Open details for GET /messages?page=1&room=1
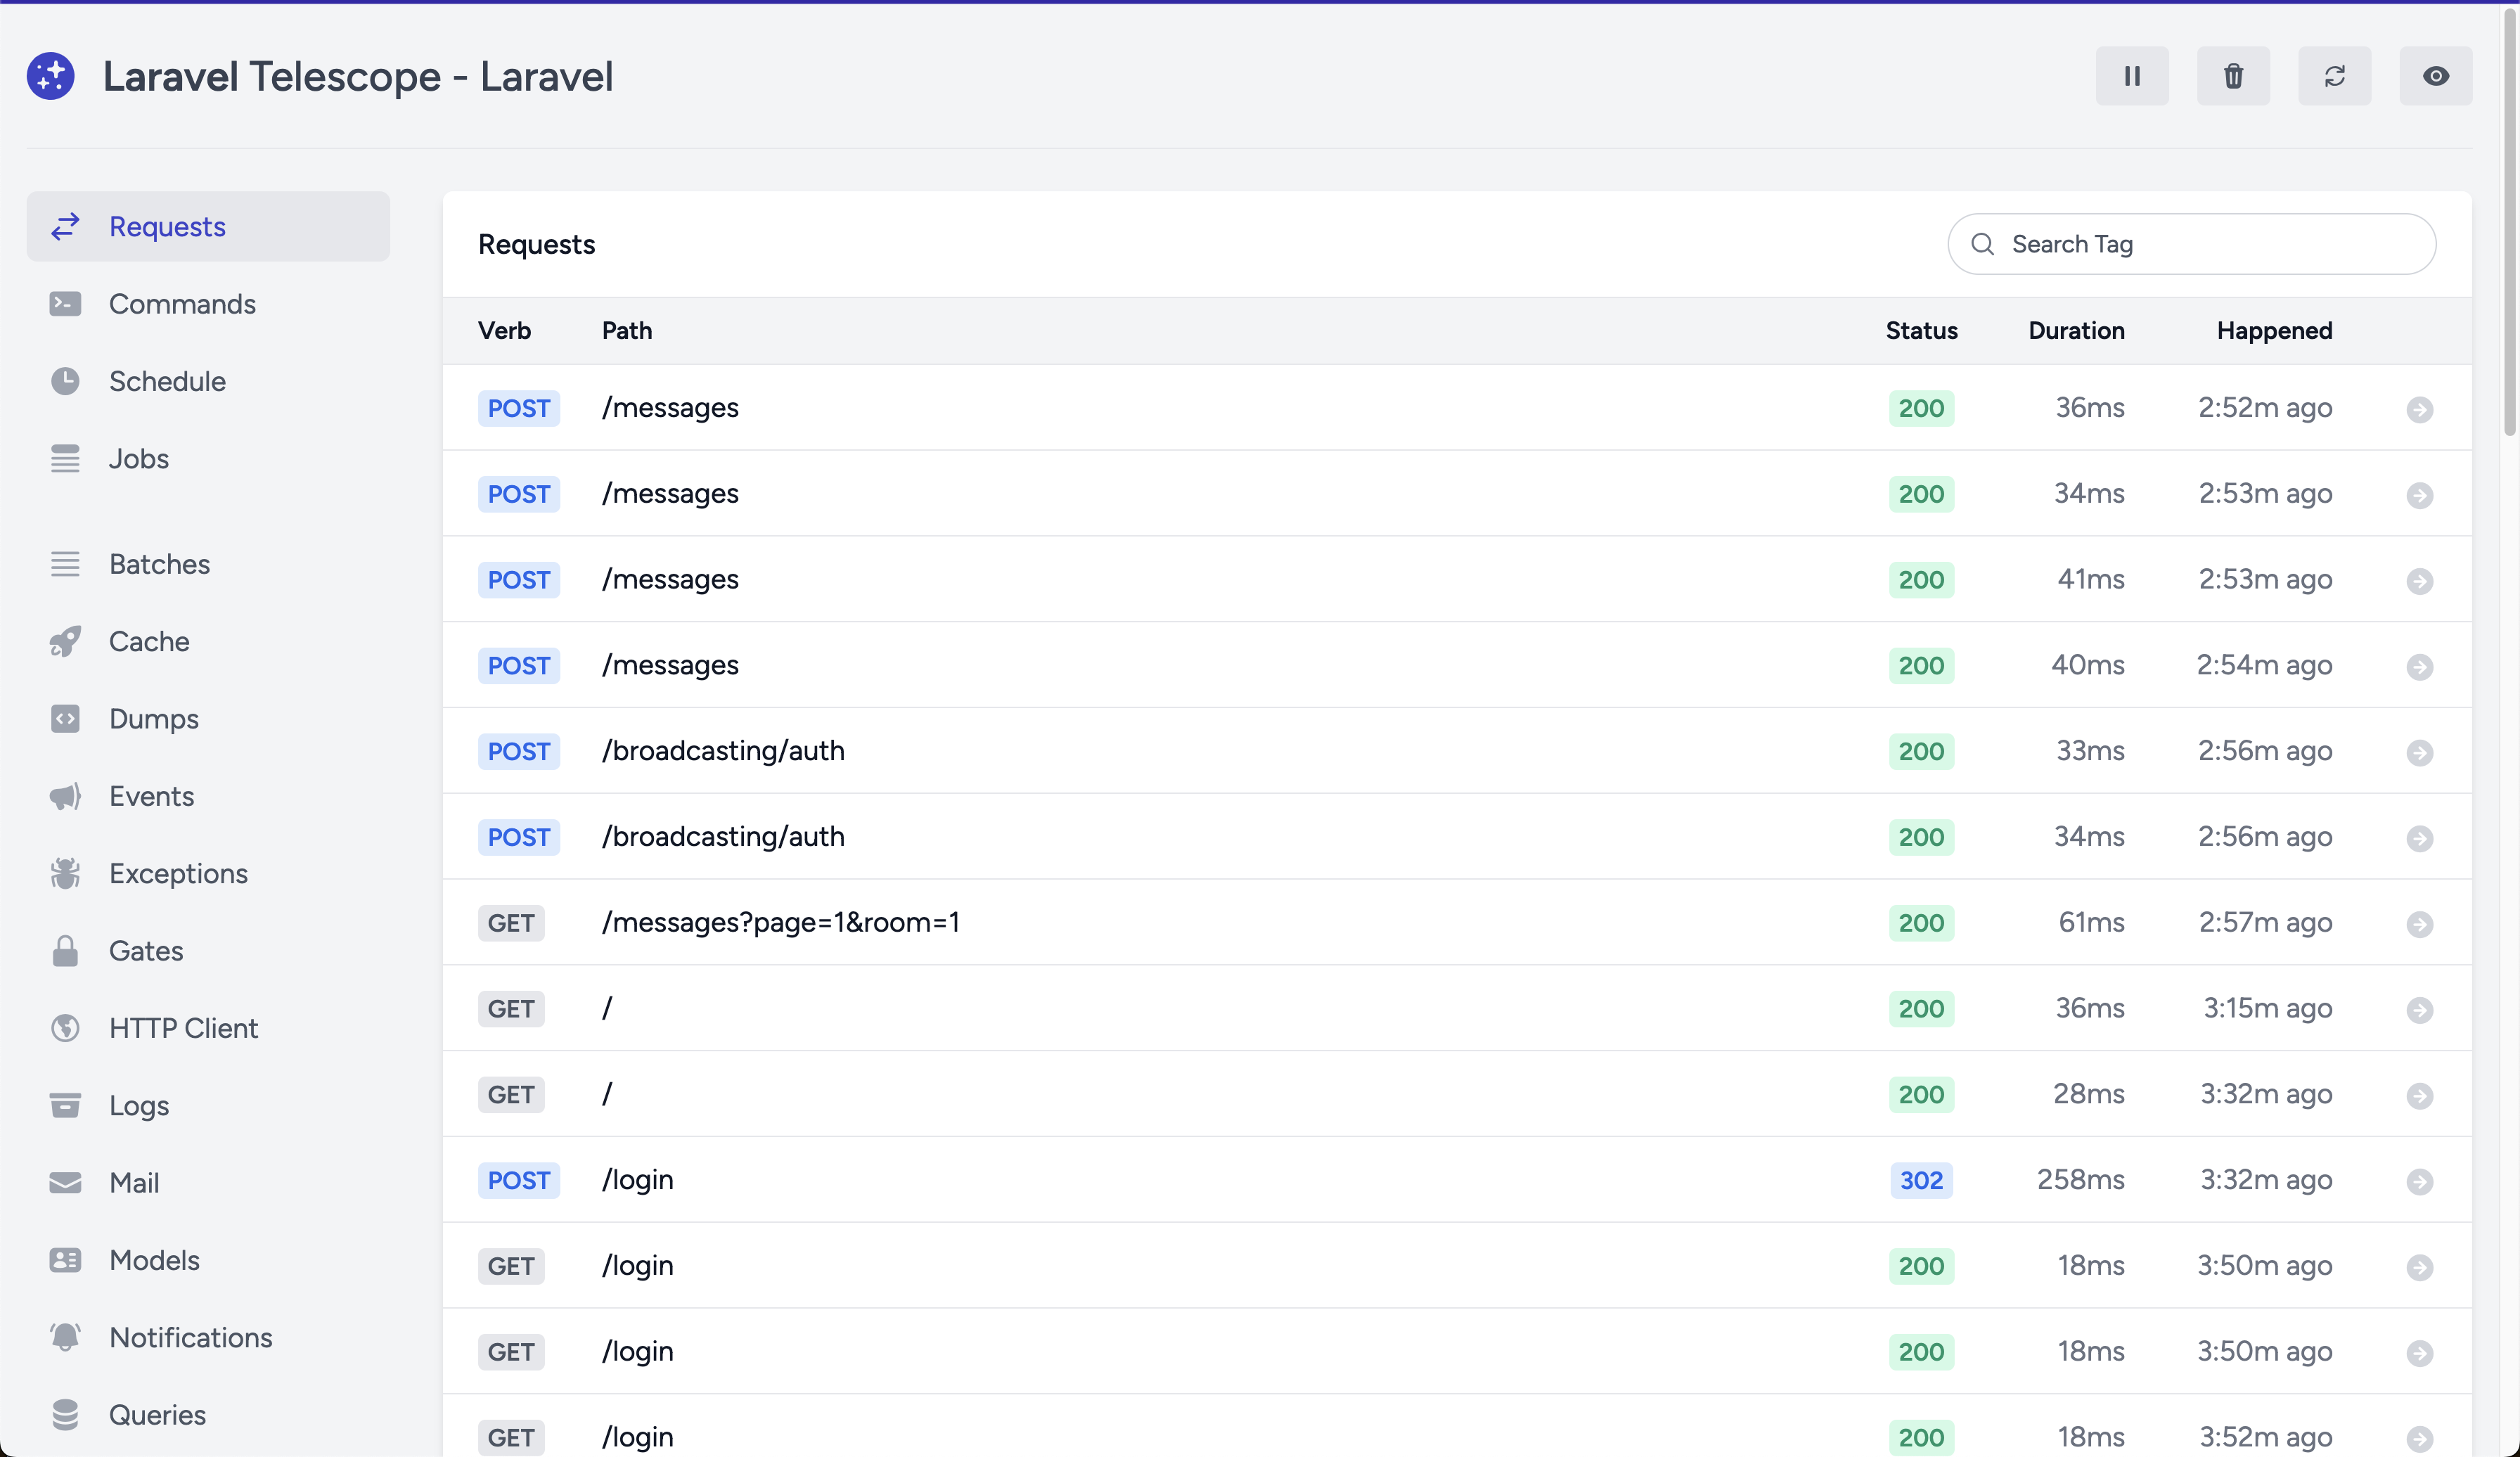Viewport: 2520px width, 1457px height. pyautogui.click(x=2419, y=924)
